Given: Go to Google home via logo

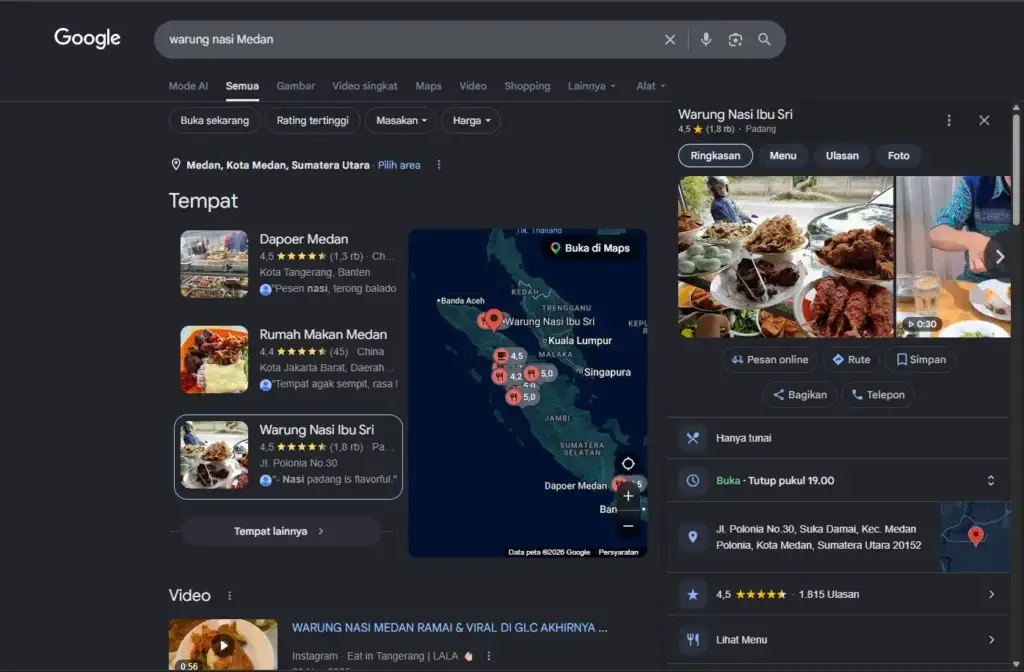Looking at the screenshot, I should point(87,39).
